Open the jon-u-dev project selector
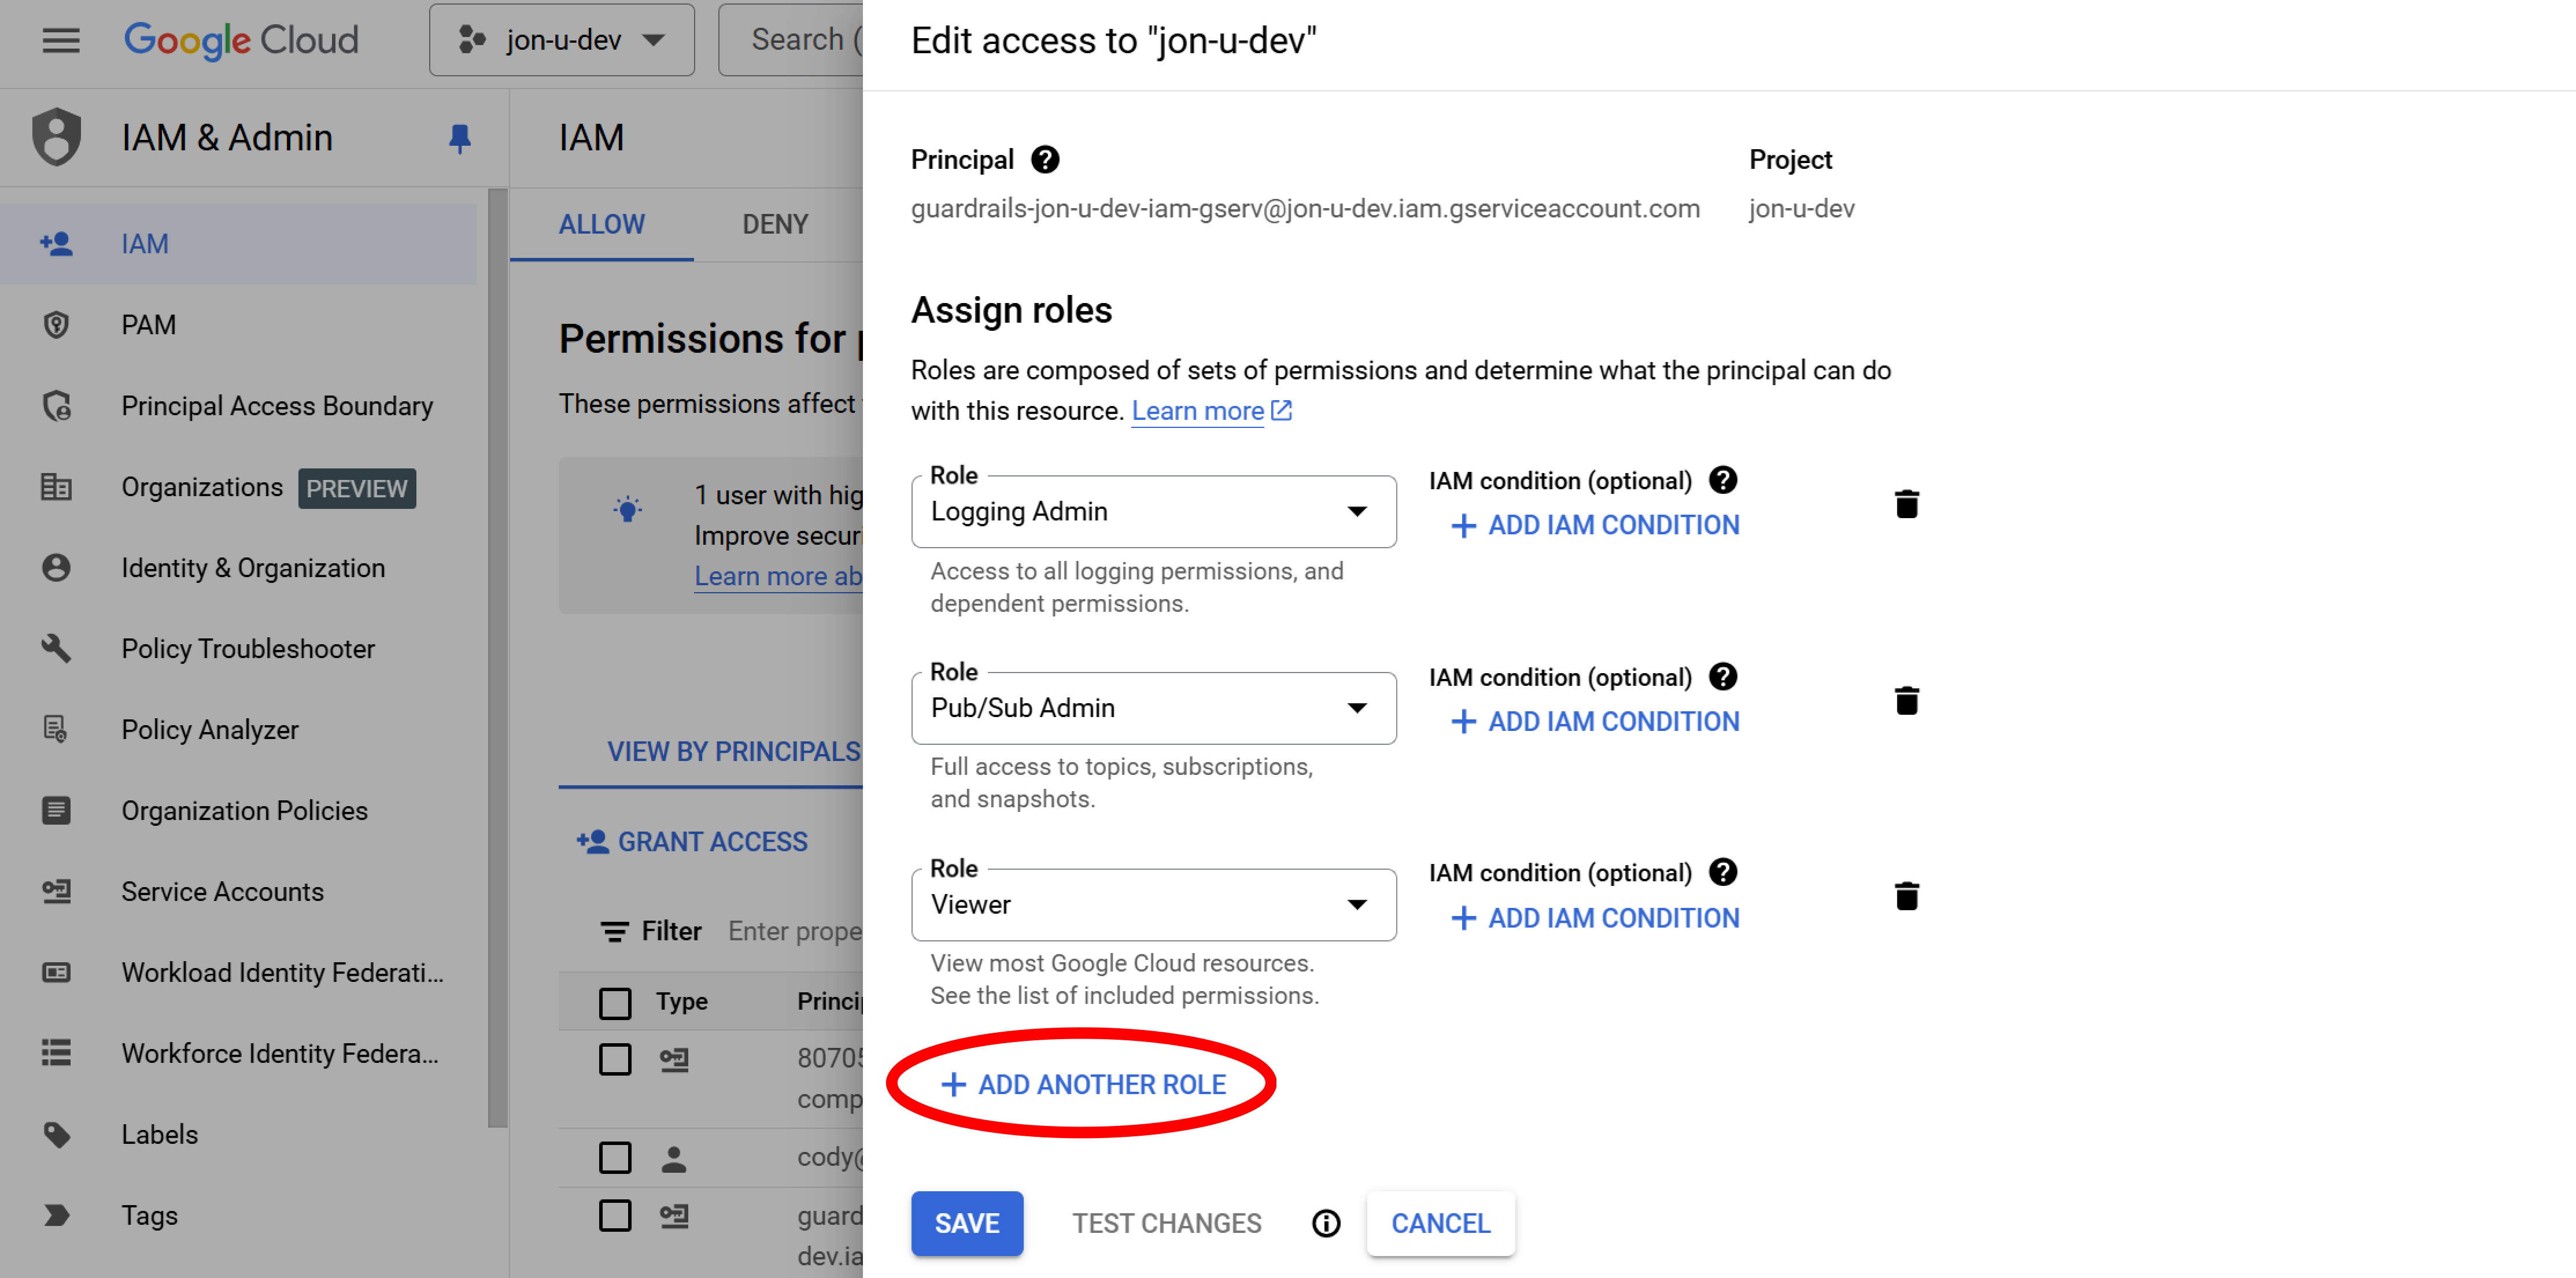The height and width of the screenshot is (1278, 2576). click(561, 40)
